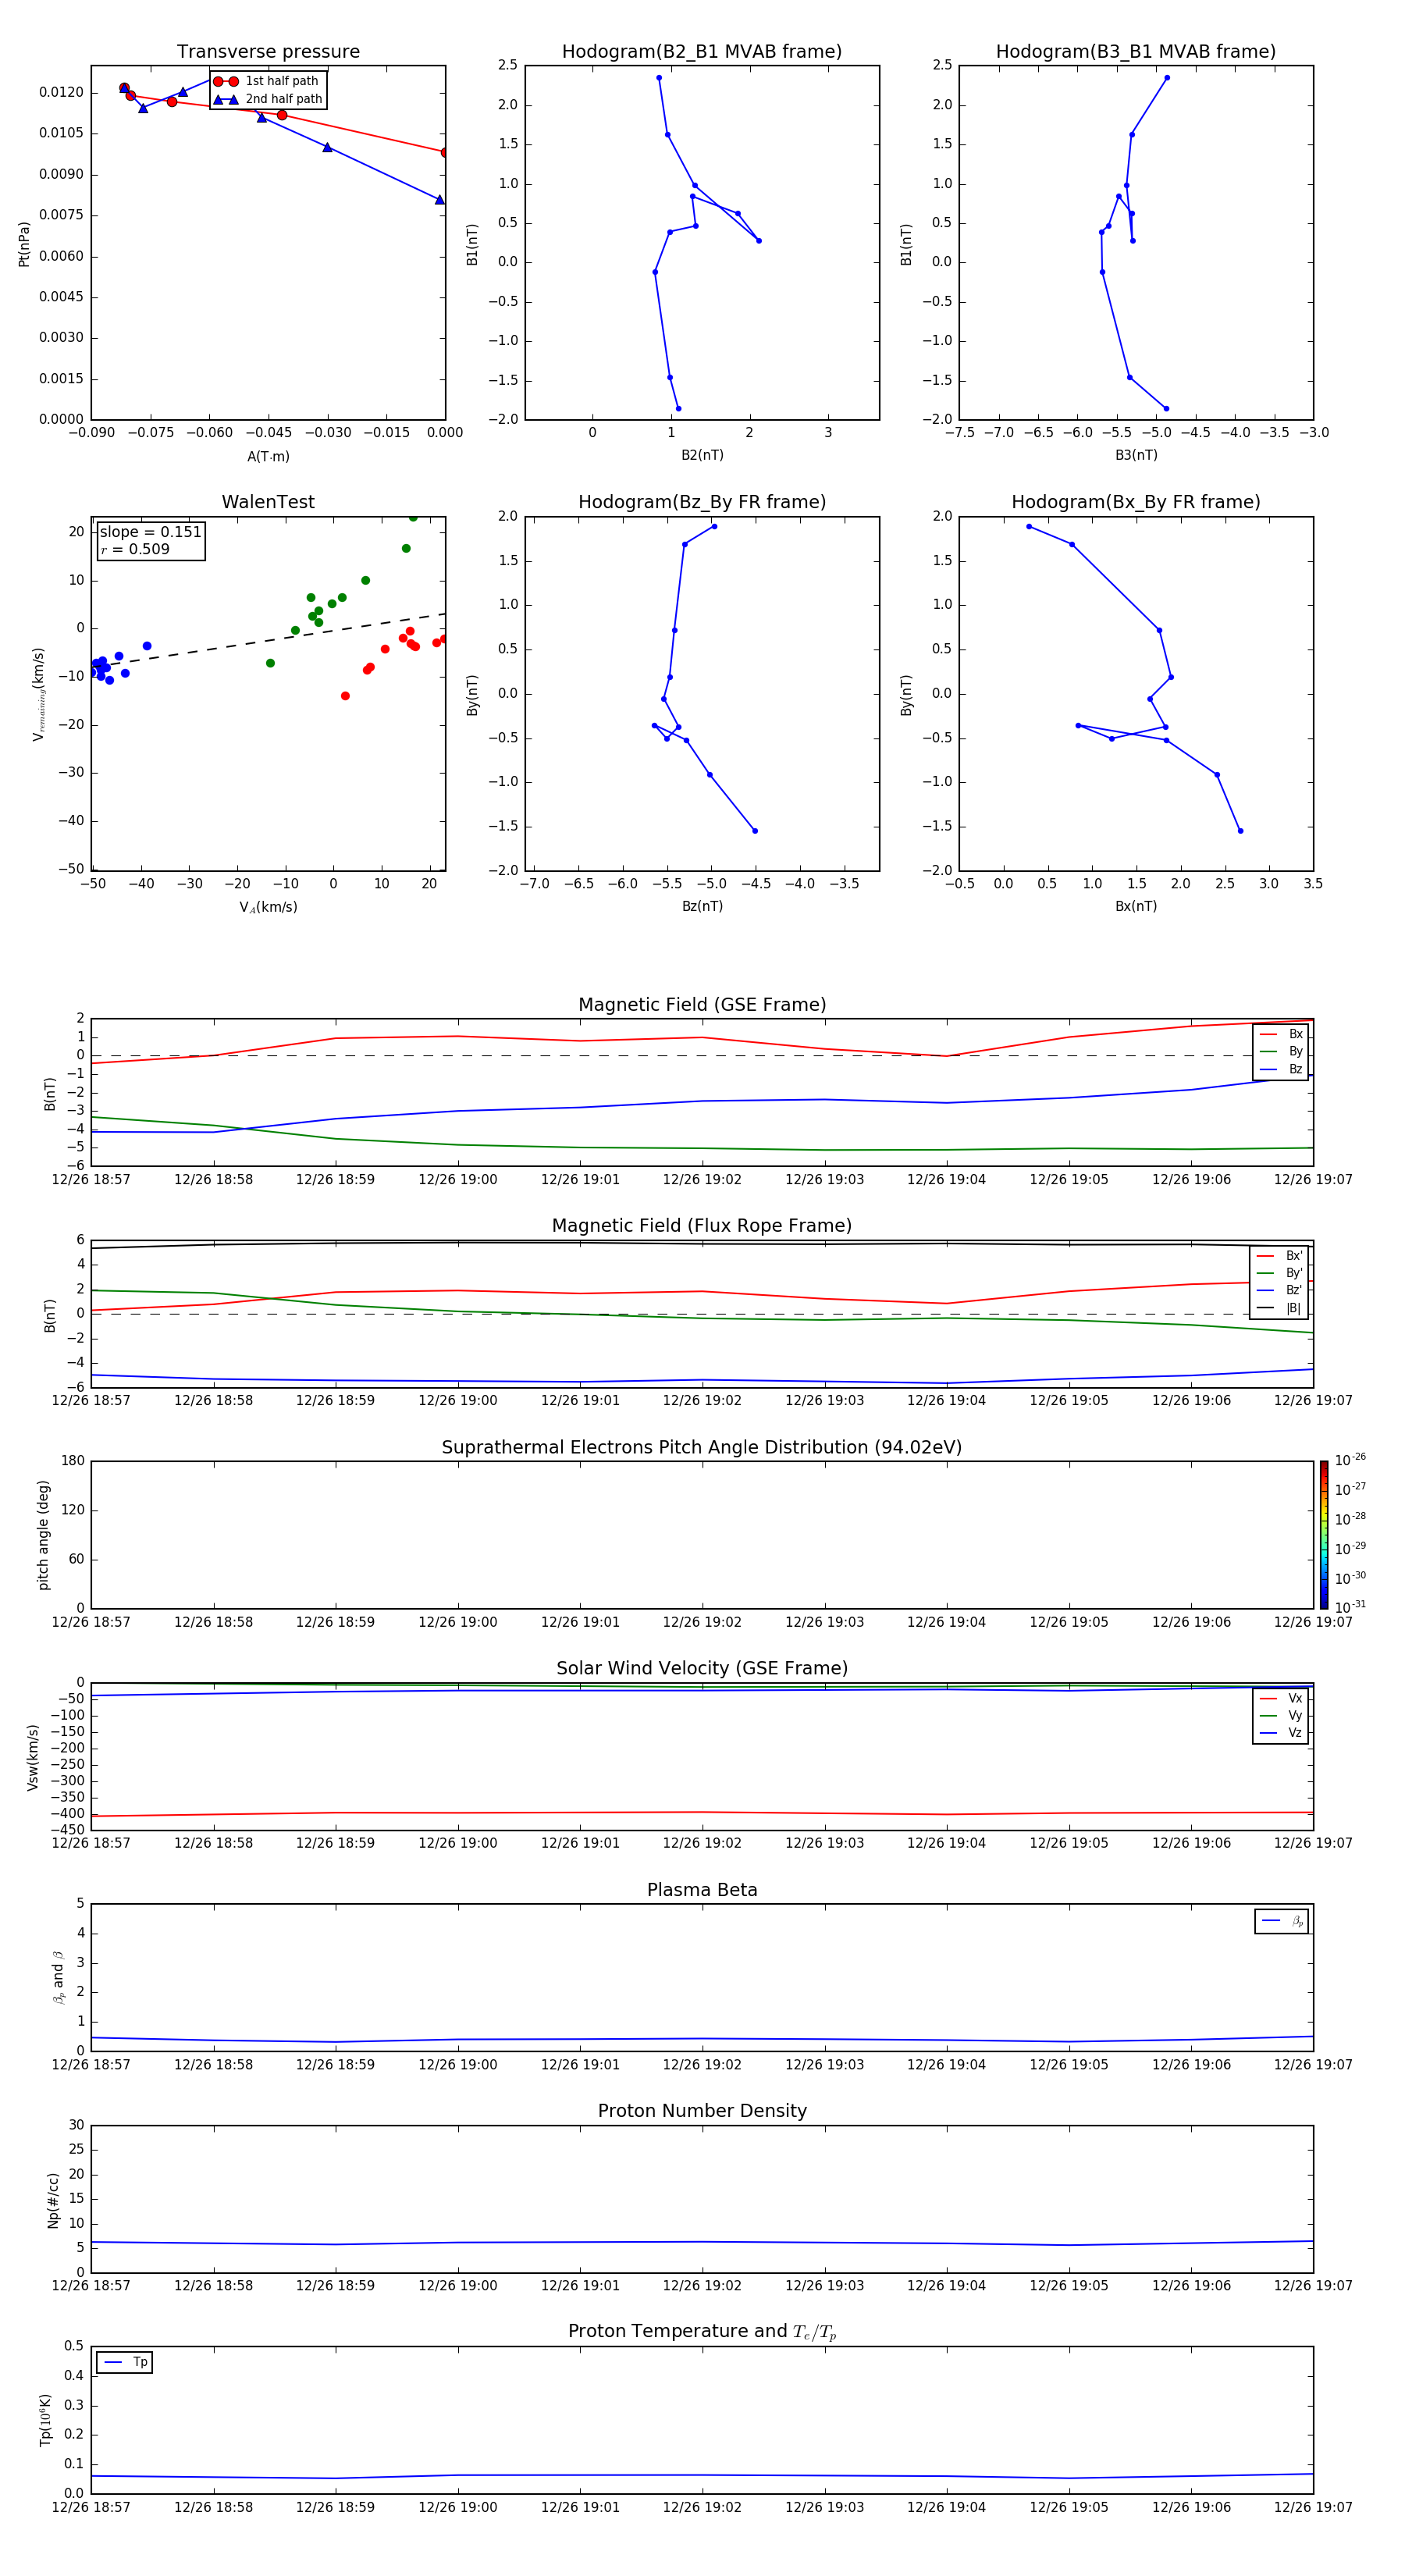Click the "By'" flux rope legend entry
Image resolution: width=1405 pixels, height=2576 pixels.
1280,1273
